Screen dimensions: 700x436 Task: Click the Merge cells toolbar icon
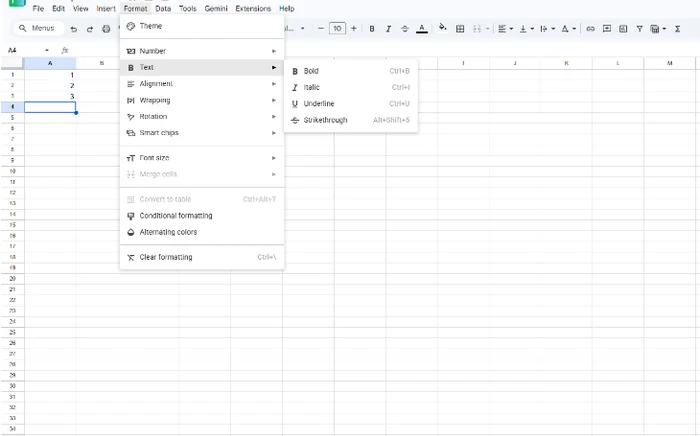pos(477,29)
